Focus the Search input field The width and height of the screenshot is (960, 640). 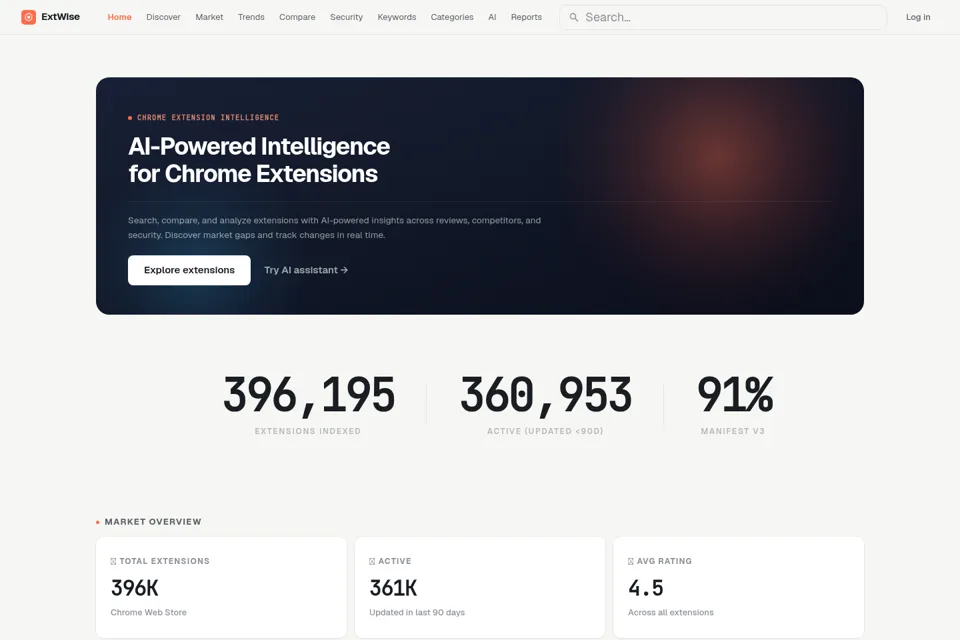point(723,17)
